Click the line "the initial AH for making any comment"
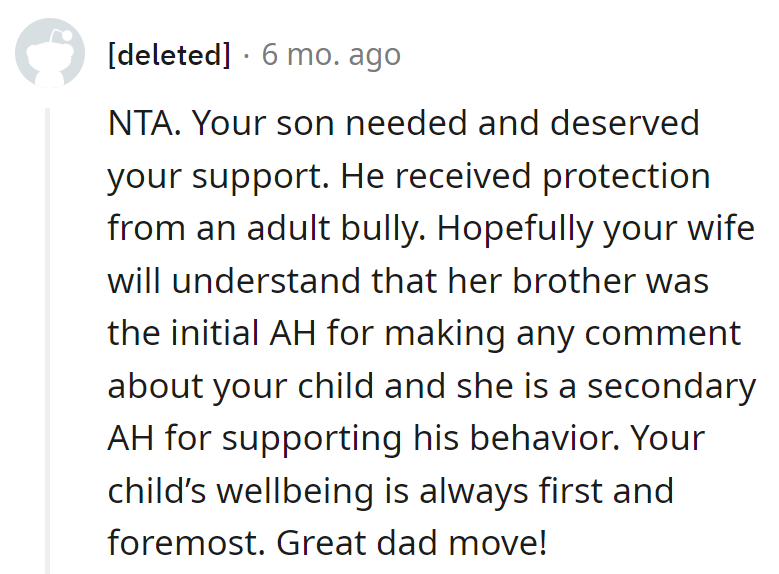Screen dimensions: 779x574 [x=424, y=333]
